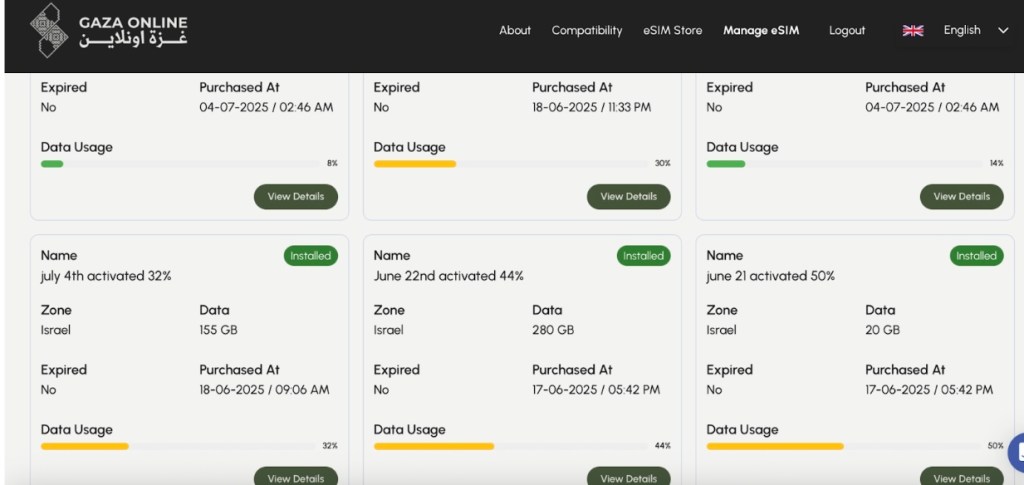Open the chat widget bubble
The height and width of the screenshot is (485, 1024).
(1016, 451)
